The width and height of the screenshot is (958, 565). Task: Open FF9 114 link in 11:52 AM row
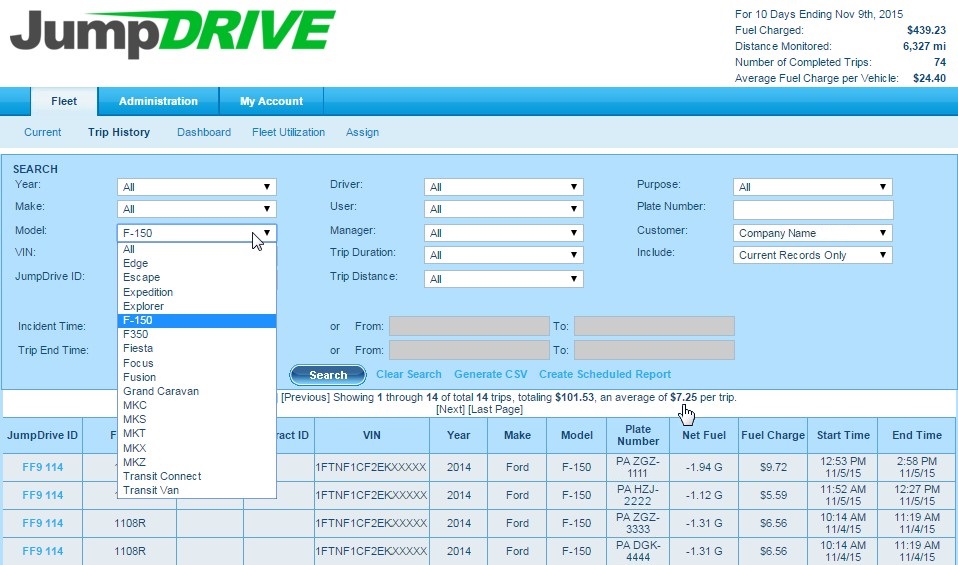tap(43, 495)
